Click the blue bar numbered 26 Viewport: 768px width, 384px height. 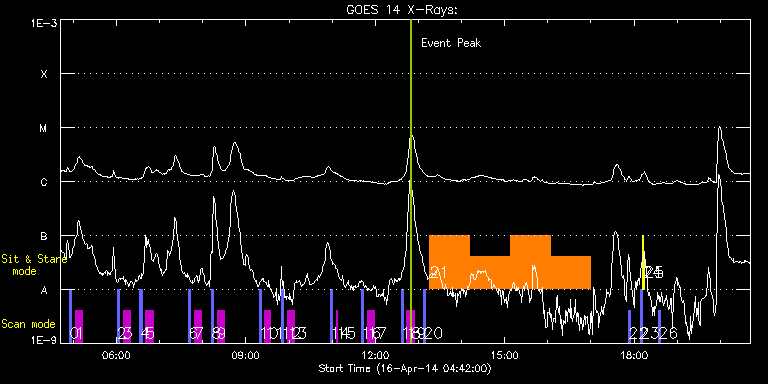tap(660, 326)
